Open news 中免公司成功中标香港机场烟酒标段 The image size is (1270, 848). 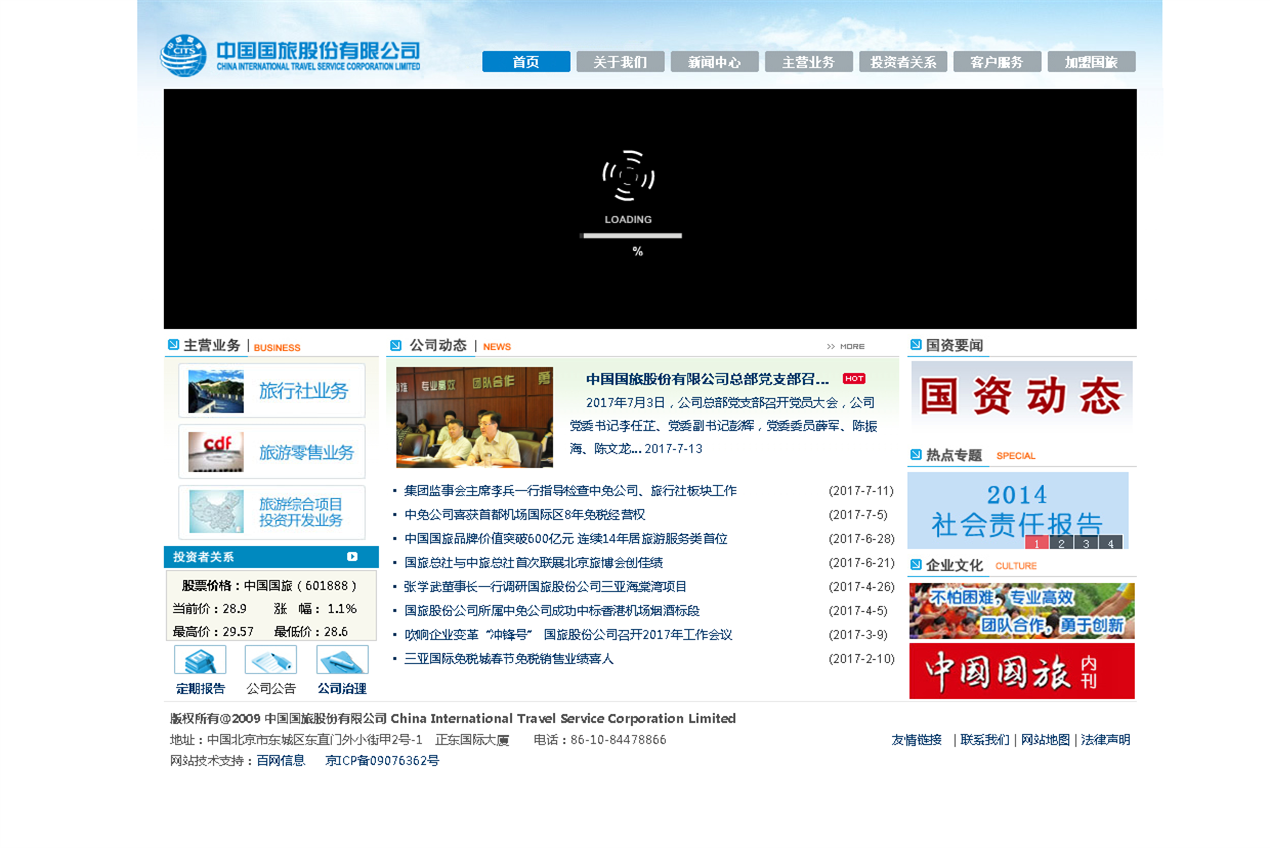coord(552,611)
